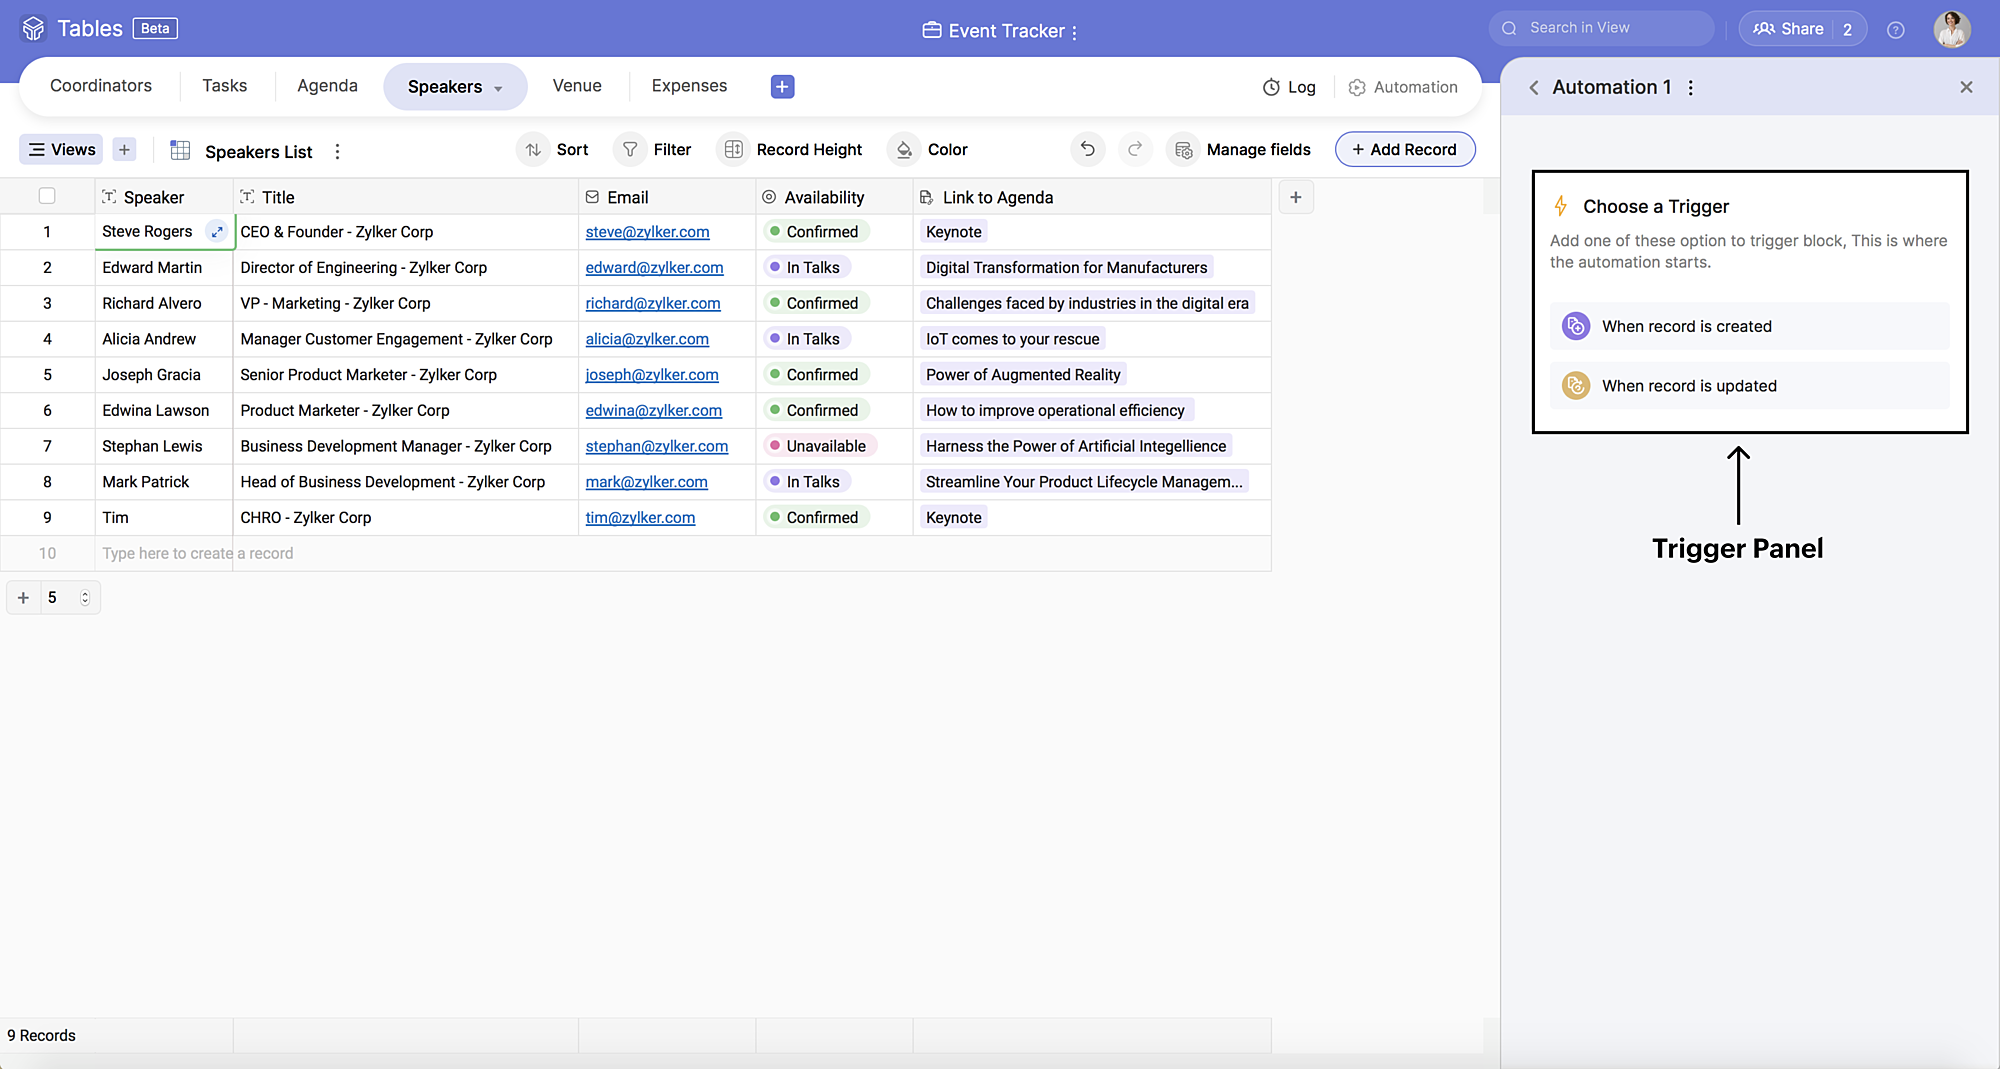Switch to the Expenses tab

(x=689, y=86)
